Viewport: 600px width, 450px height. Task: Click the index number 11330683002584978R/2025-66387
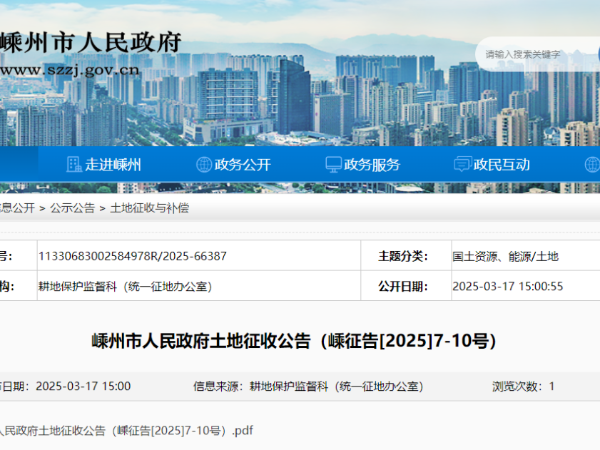[x=132, y=256]
